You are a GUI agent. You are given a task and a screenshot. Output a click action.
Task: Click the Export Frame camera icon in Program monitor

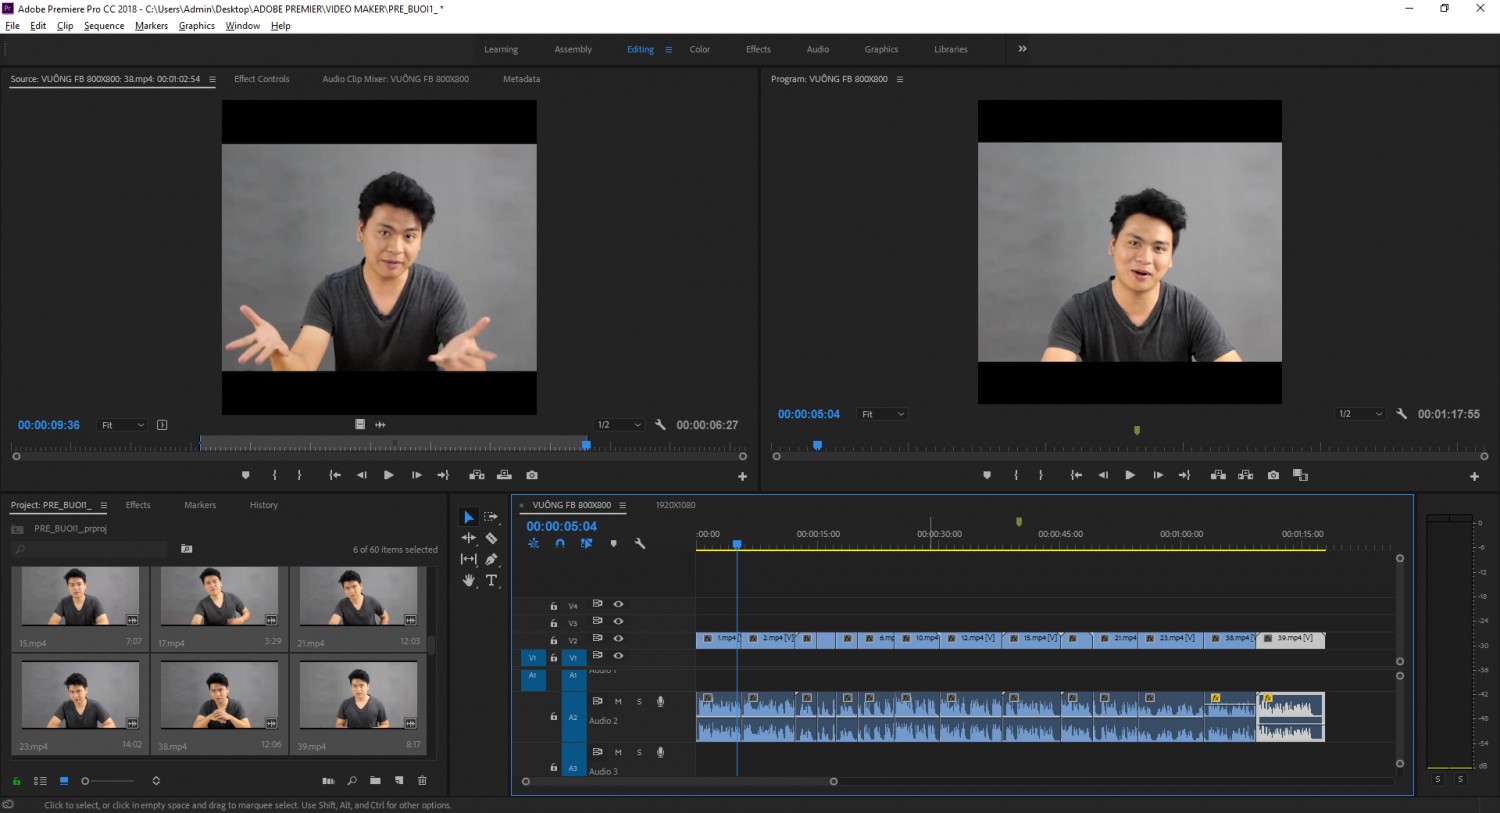pyautogui.click(x=1273, y=475)
